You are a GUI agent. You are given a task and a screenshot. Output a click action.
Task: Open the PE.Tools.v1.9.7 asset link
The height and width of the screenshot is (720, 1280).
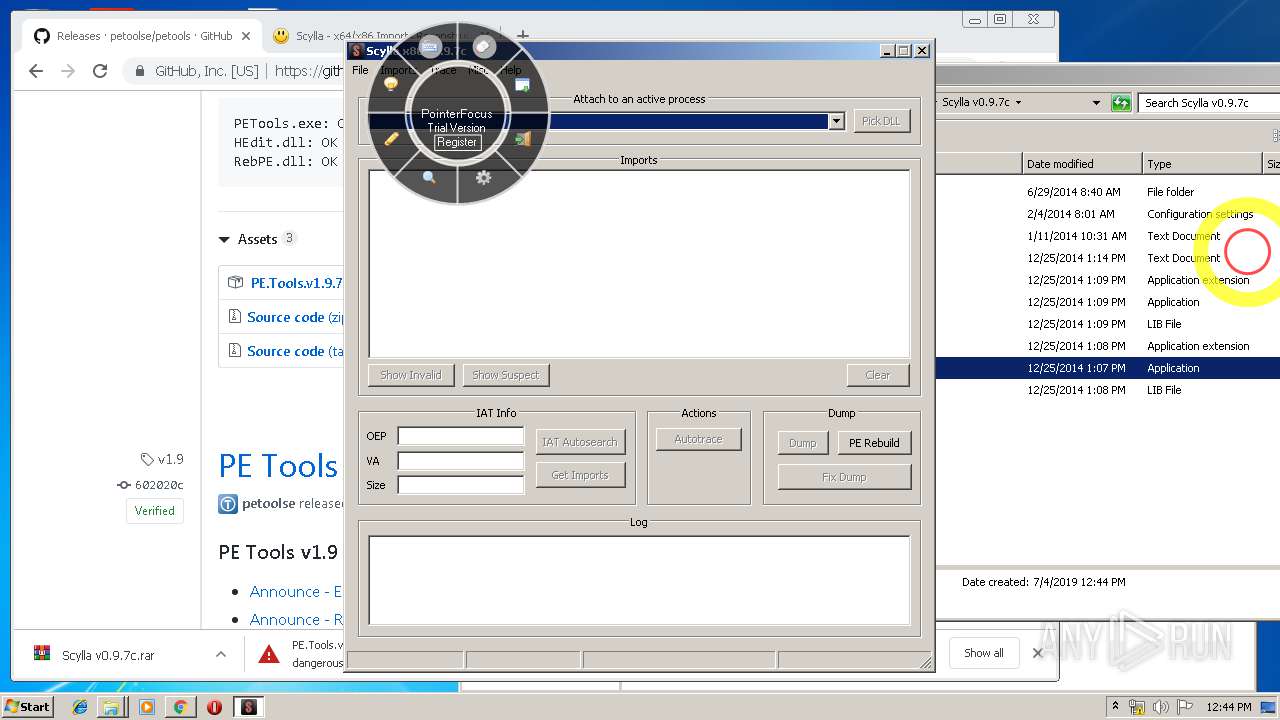pyautogui.click(x=297, y=283)
